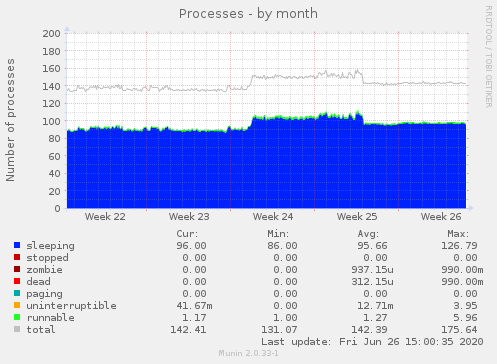Select the orange uninterruptible legend swatch
The image size is (497, 364).
pos(17,305)
